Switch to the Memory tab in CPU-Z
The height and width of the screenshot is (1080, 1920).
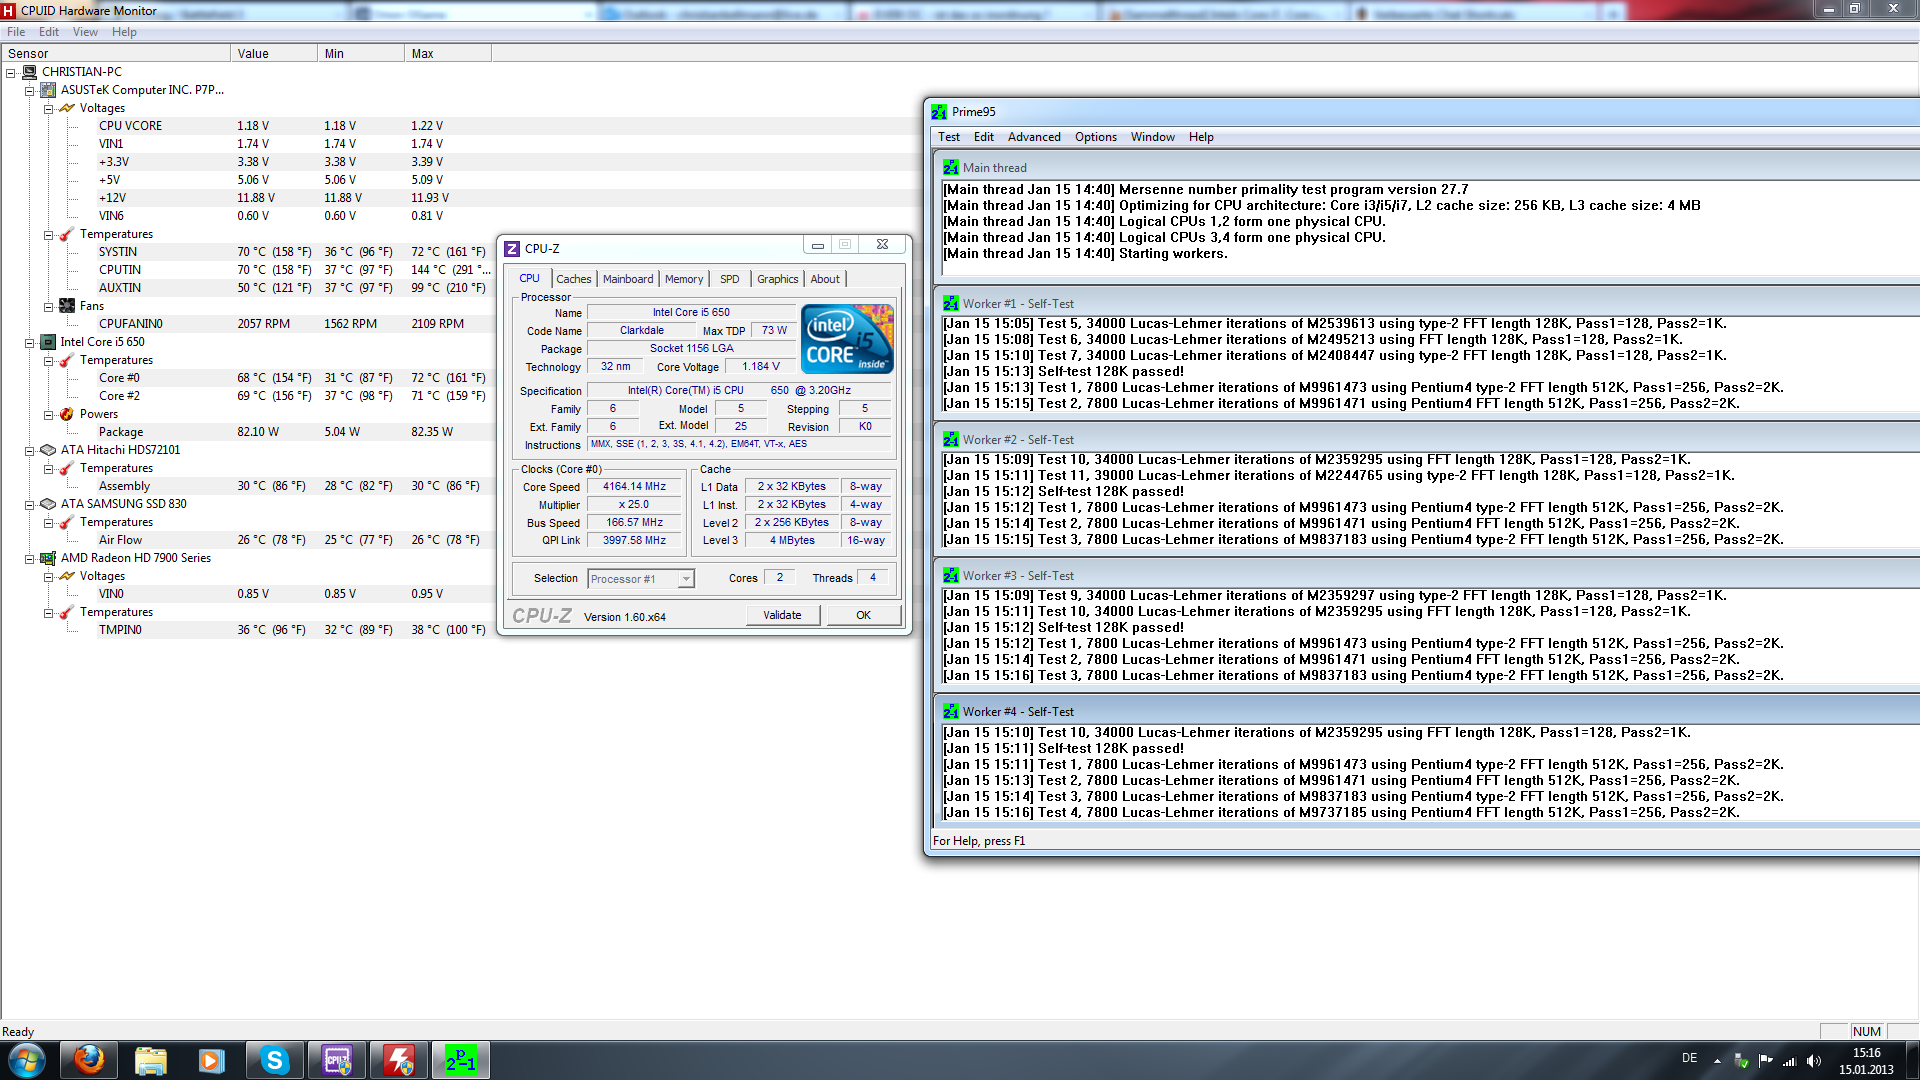[x=684, y=279]
